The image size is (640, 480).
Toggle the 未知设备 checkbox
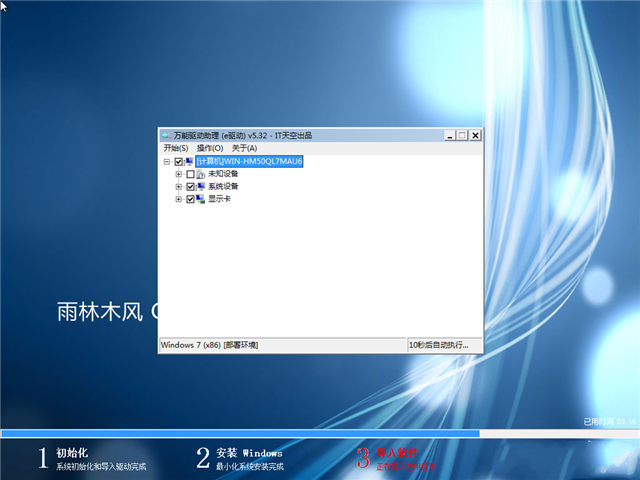click(x=190, y=174)
